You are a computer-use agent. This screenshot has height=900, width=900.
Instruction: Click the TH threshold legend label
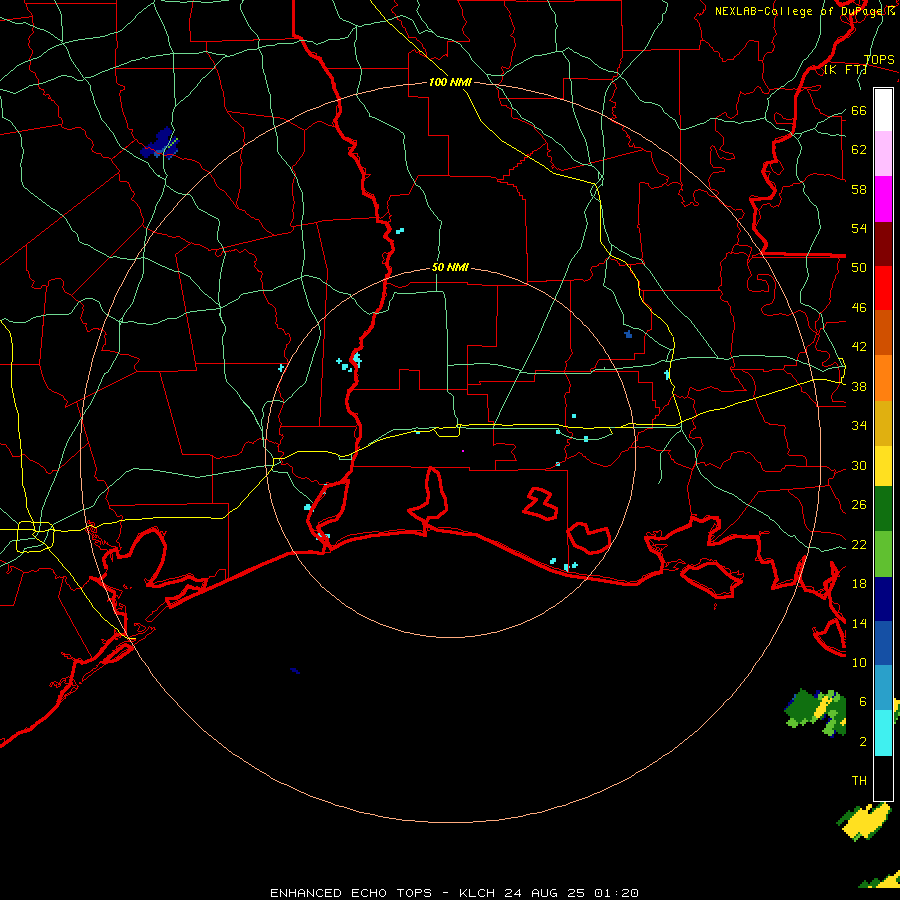[x=859, y=781]
